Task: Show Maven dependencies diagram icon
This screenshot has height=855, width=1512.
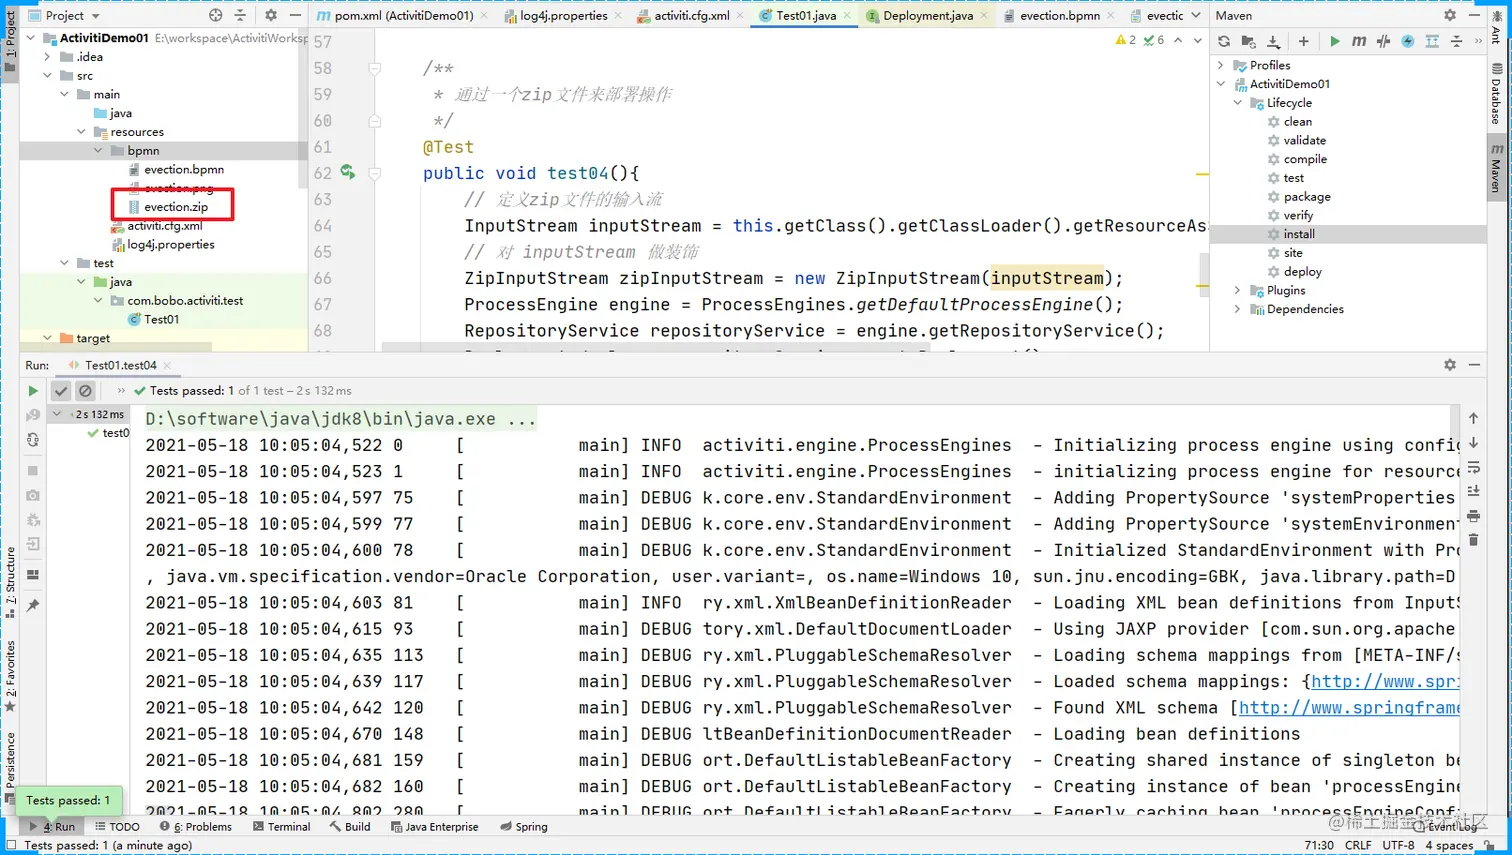Action: [1432, 41]
